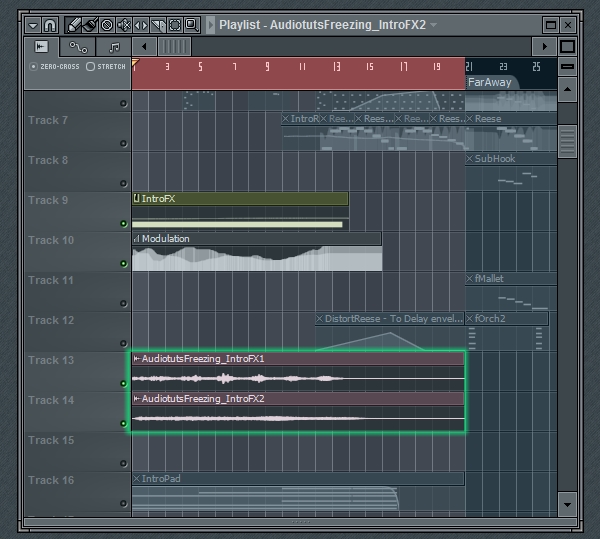This screenshot has height=539, width=600.
Task: Select the Track 13 label
Action: pyautogui.click(x=51, y=360)
